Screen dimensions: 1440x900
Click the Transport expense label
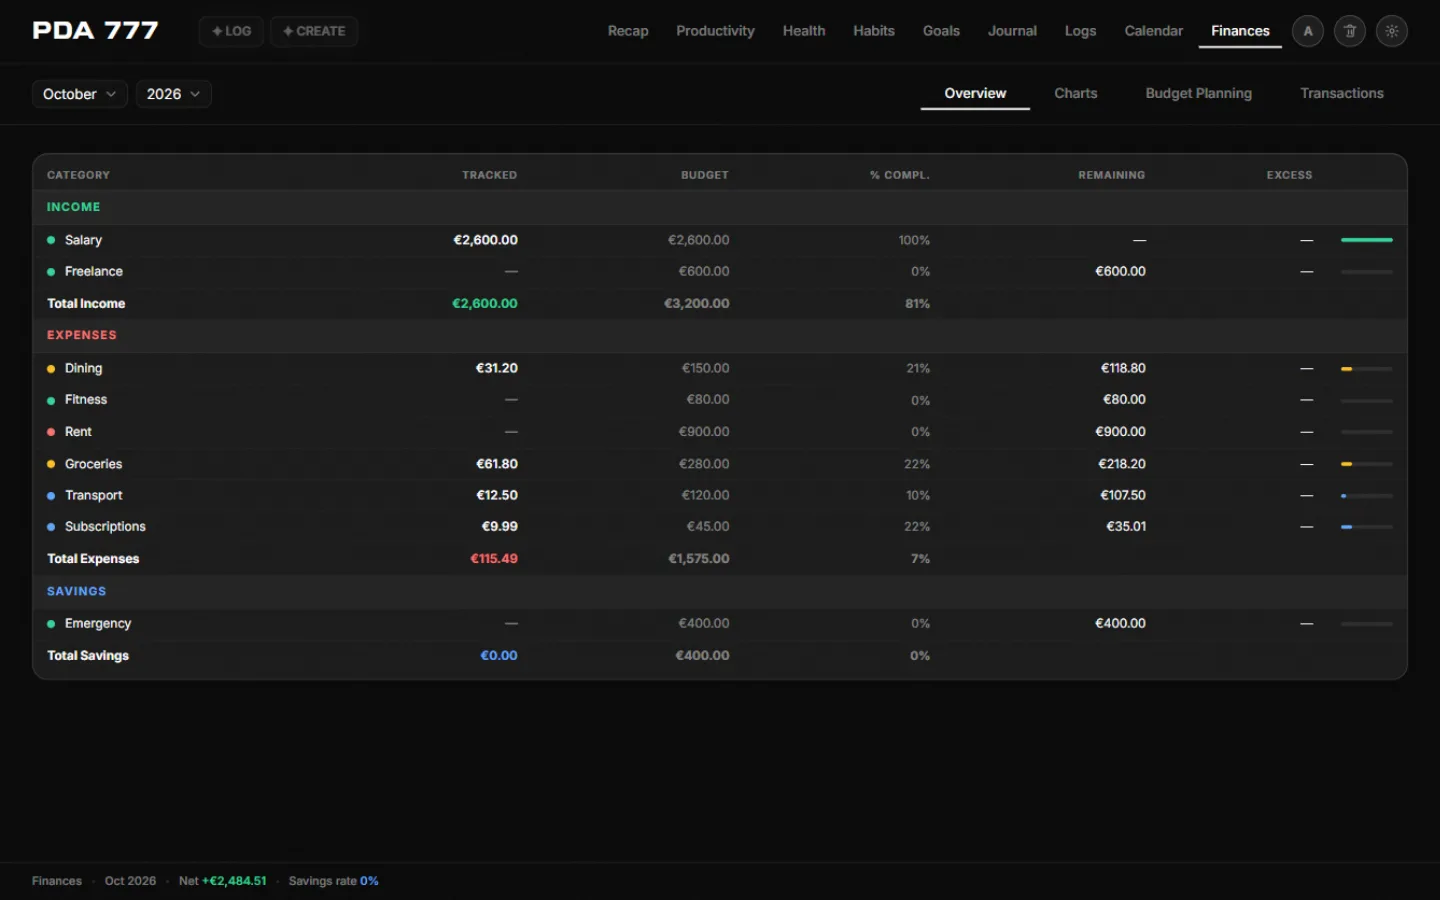coord(93,495)
